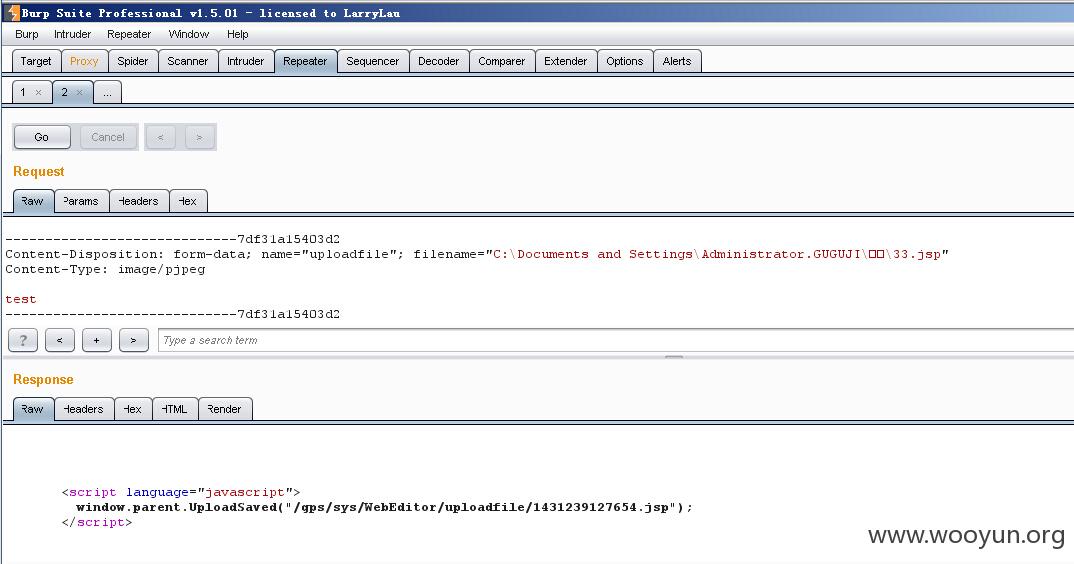The width and height of the screenshot is (1074, 564).
Task: Open the Repeater menu
Action: [129, 34]
